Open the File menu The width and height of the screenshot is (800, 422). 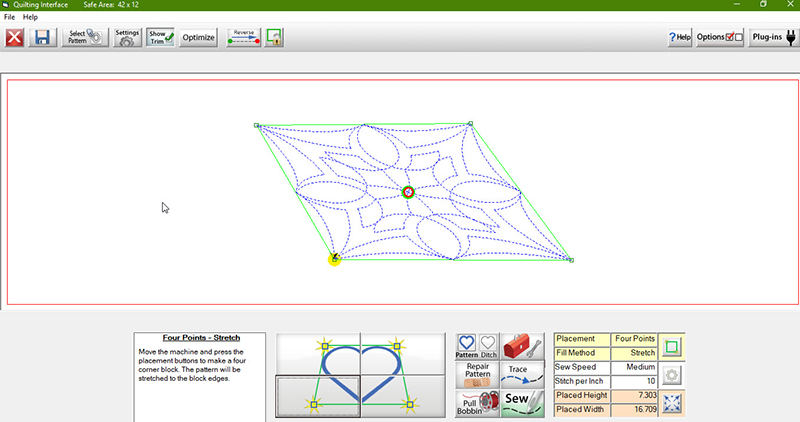tap(10, 17)
